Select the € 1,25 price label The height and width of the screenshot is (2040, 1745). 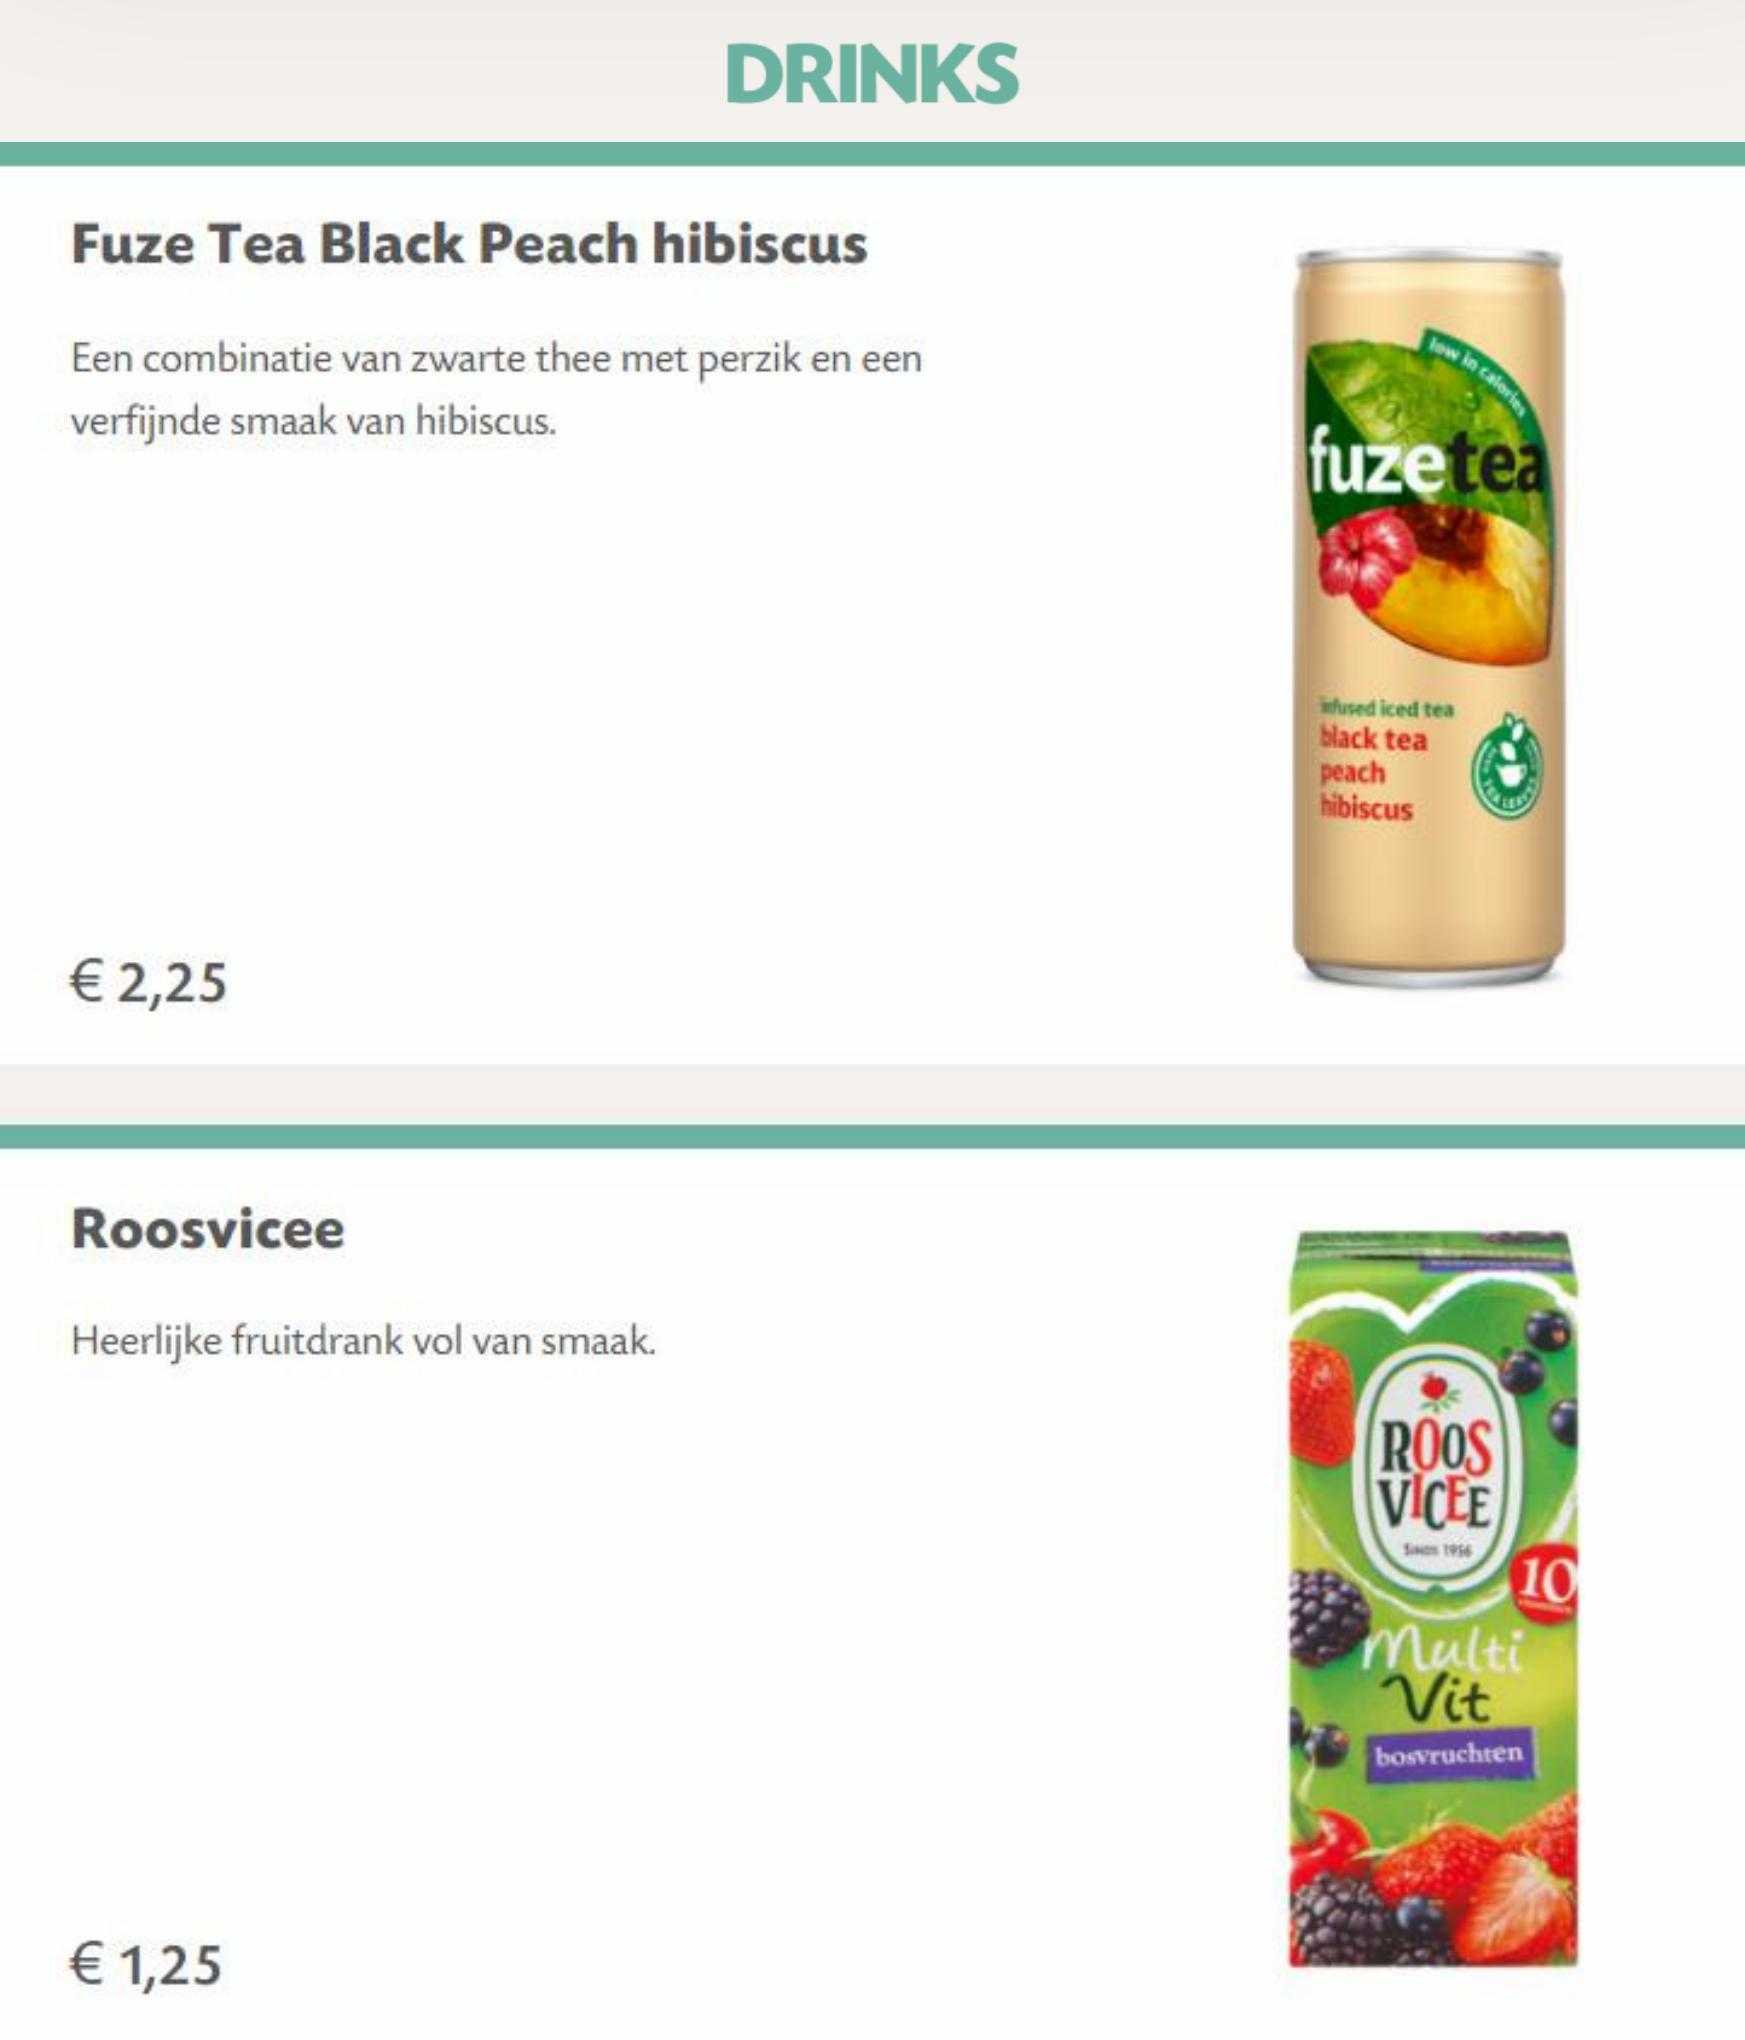(x=146, y=1964)
